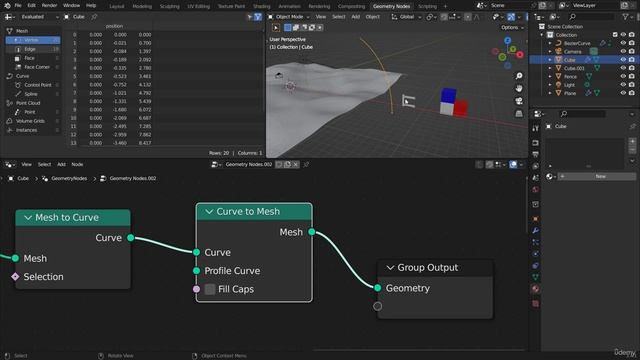Screen dimensions: 640x360
Task: Click the Z axis gizmo
Action: (507, 40)
